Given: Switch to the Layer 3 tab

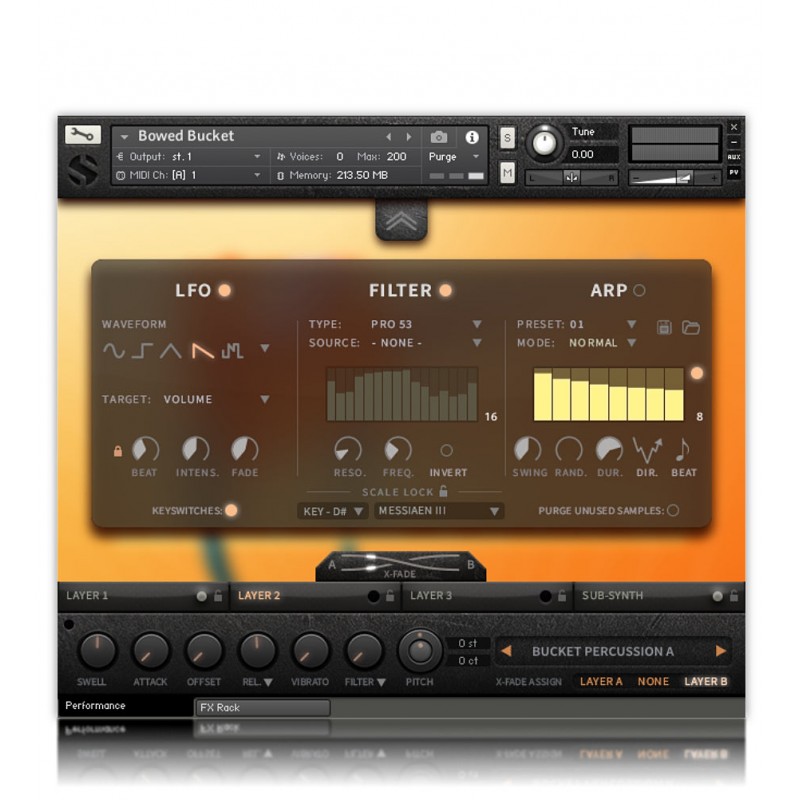Looking at the screenshot, I should 432,596.
